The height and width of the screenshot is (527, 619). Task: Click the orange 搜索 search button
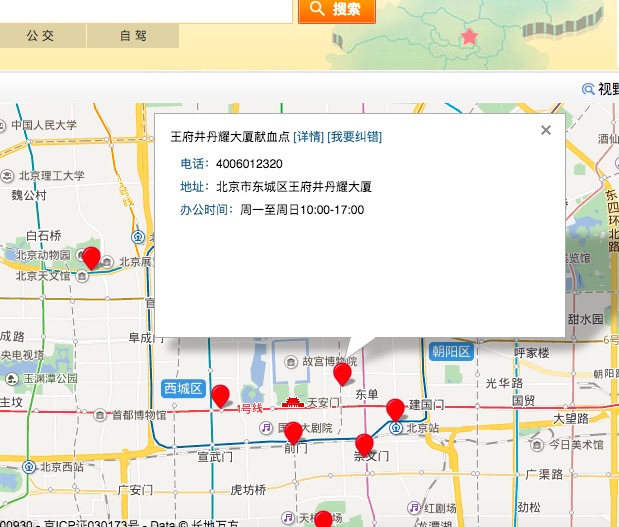[x=337, y=10]
